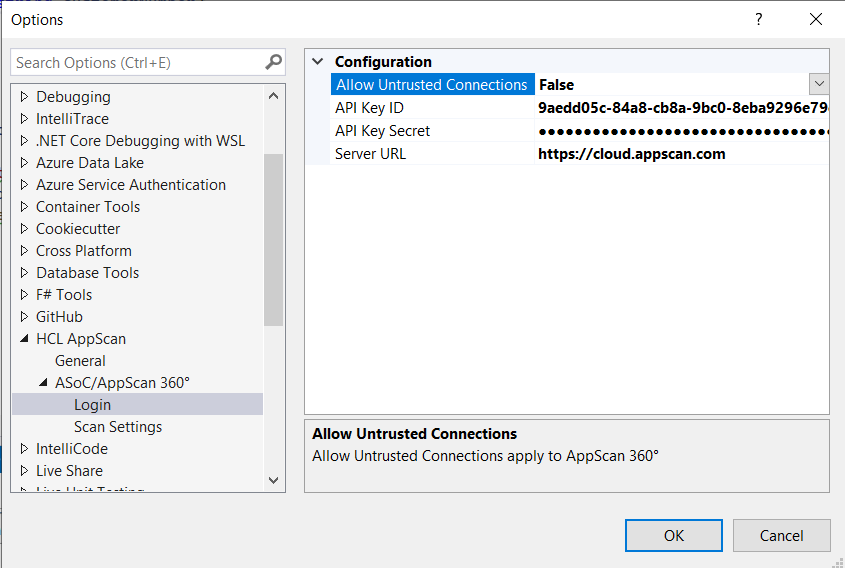Collapse the Configuration category chevron
The width and height of the screenshot is (845, 568).
coord(318,61)
